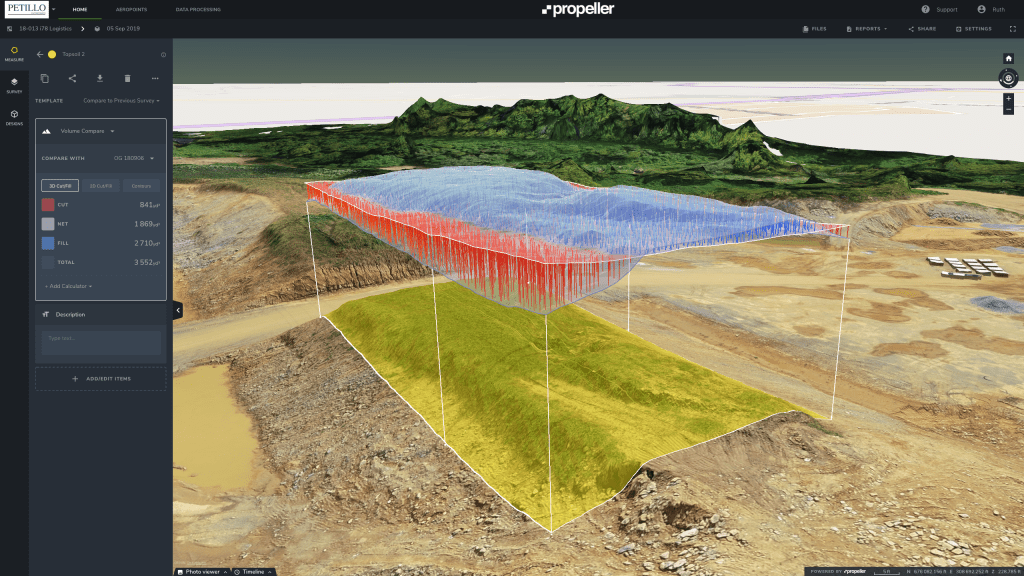Click the red Cut color swatch
This screenshot has width=1024, height=576.
pyautogui.click(x=47, y=205)
